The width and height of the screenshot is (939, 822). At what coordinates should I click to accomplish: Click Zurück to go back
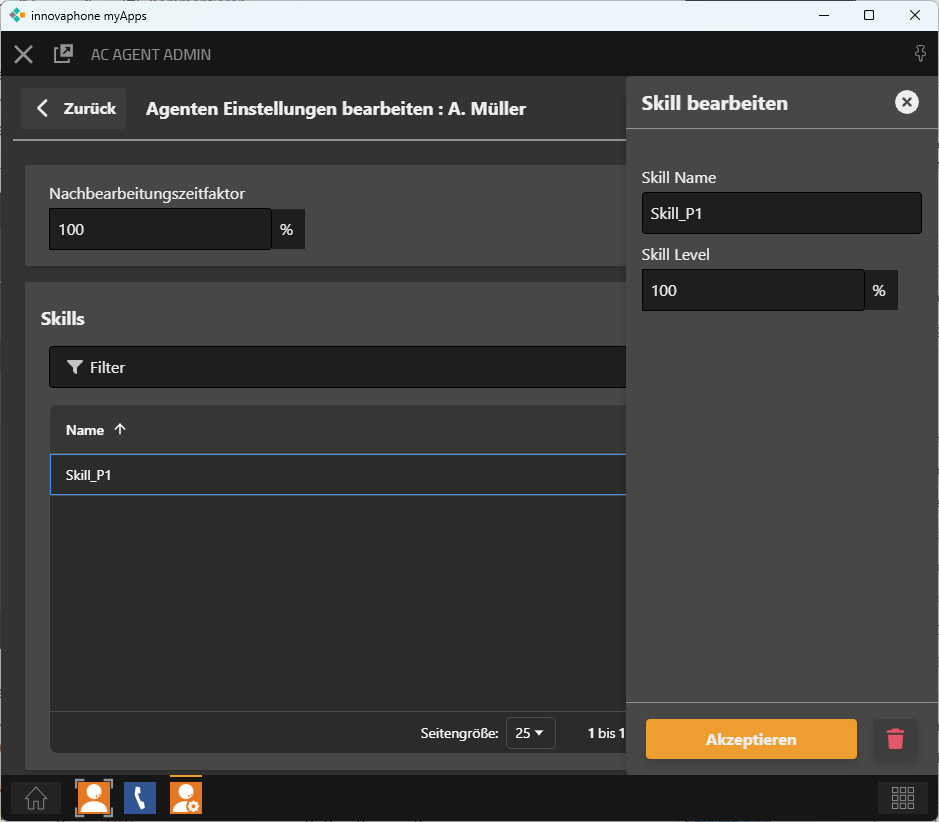(75, 109)
